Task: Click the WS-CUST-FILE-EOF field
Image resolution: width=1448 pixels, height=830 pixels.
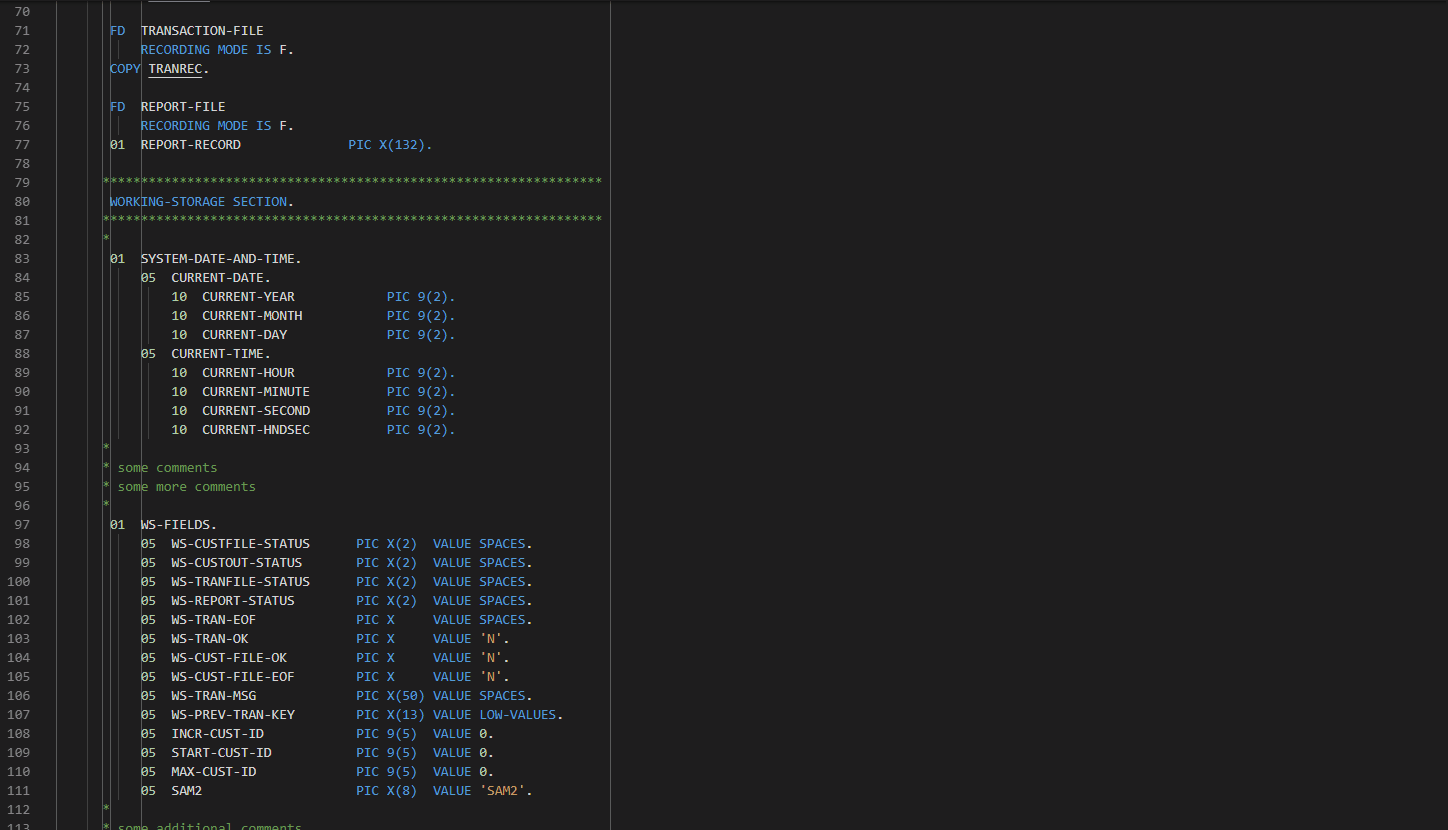Action: coord(233,677)
